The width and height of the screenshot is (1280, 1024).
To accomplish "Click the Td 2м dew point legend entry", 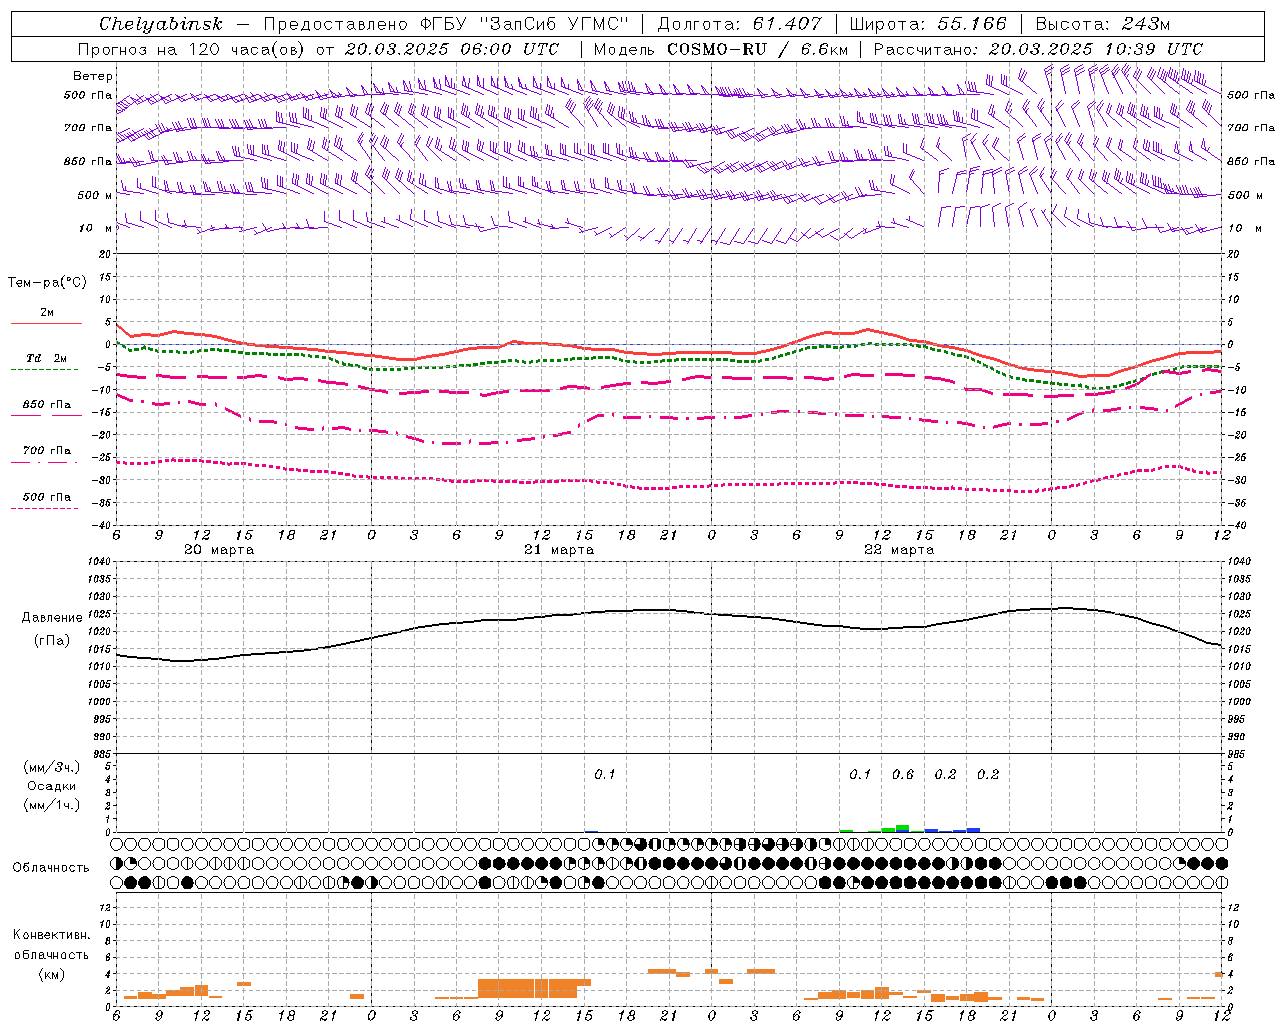I will [46, 358].
